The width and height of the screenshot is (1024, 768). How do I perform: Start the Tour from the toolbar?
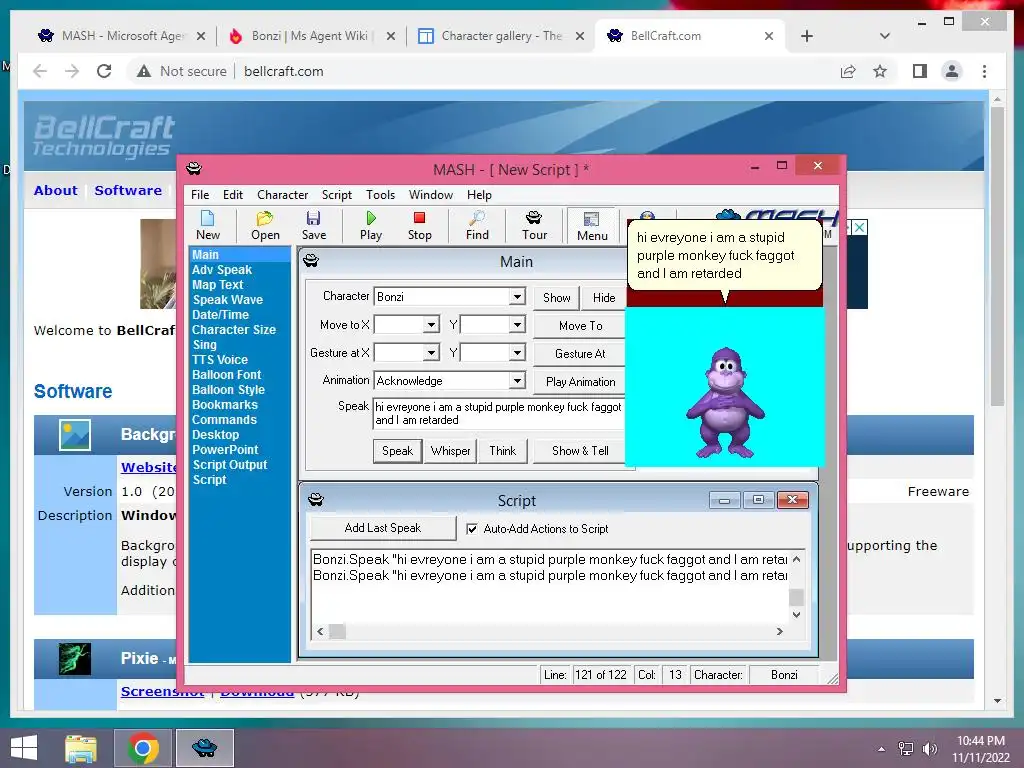534,225
